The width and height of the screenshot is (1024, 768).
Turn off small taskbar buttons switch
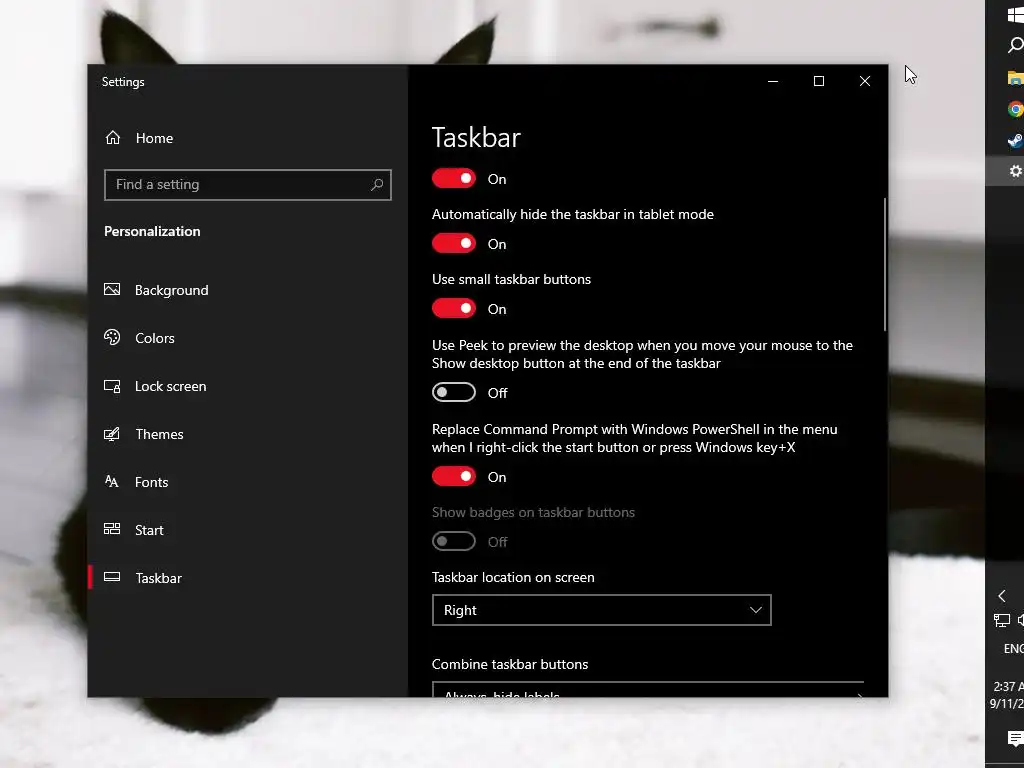[454, 308]
